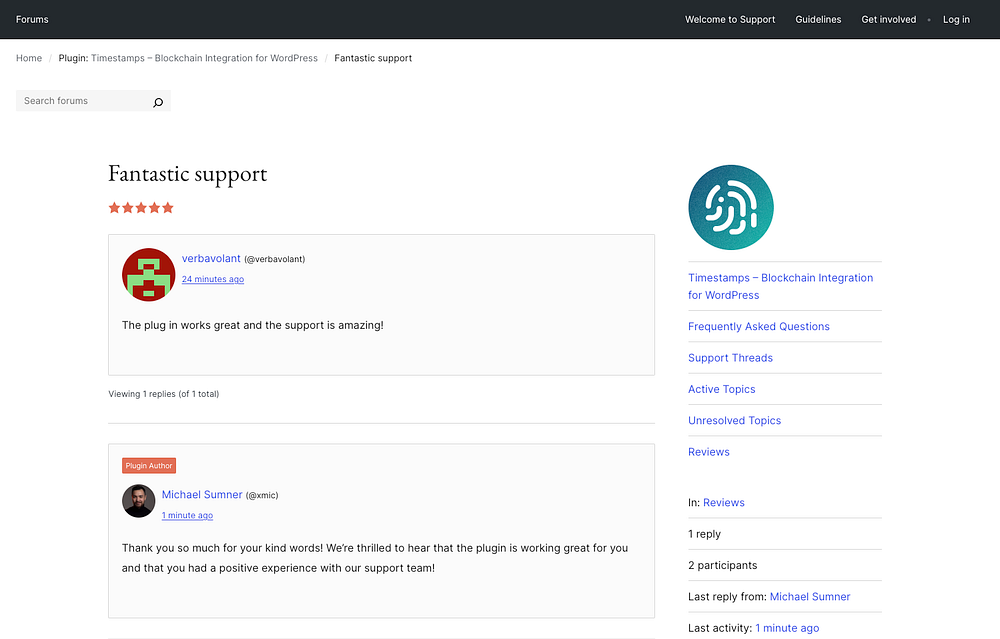Viewport: 1000px width, 639px height.
Task: Open Michael Sumner author name link in reply
Action: point(202,494)
